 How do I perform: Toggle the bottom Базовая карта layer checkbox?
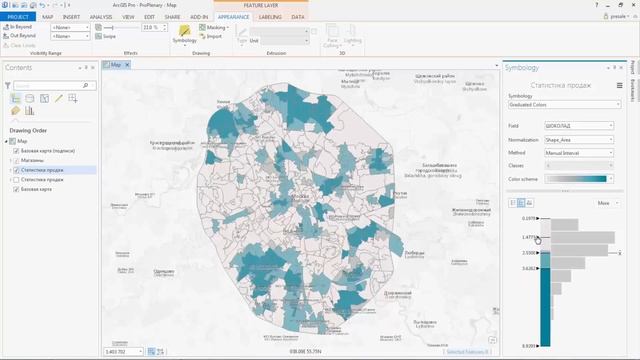point(16,189)
